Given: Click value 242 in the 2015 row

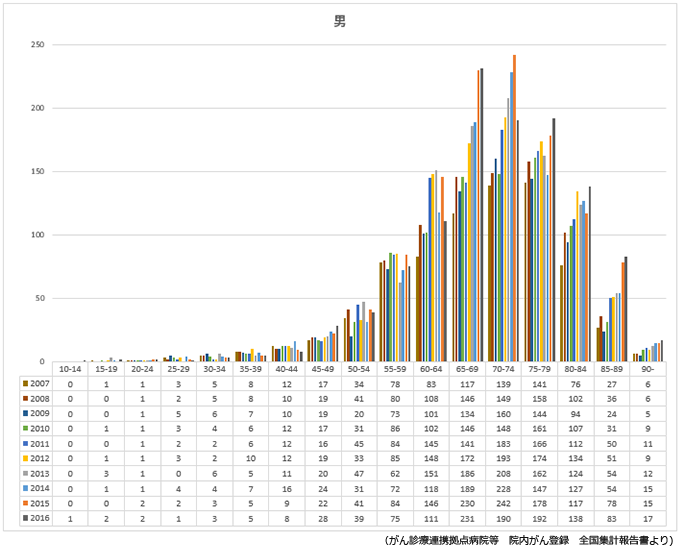Looking at the screenshot, I should pos(505,503).
